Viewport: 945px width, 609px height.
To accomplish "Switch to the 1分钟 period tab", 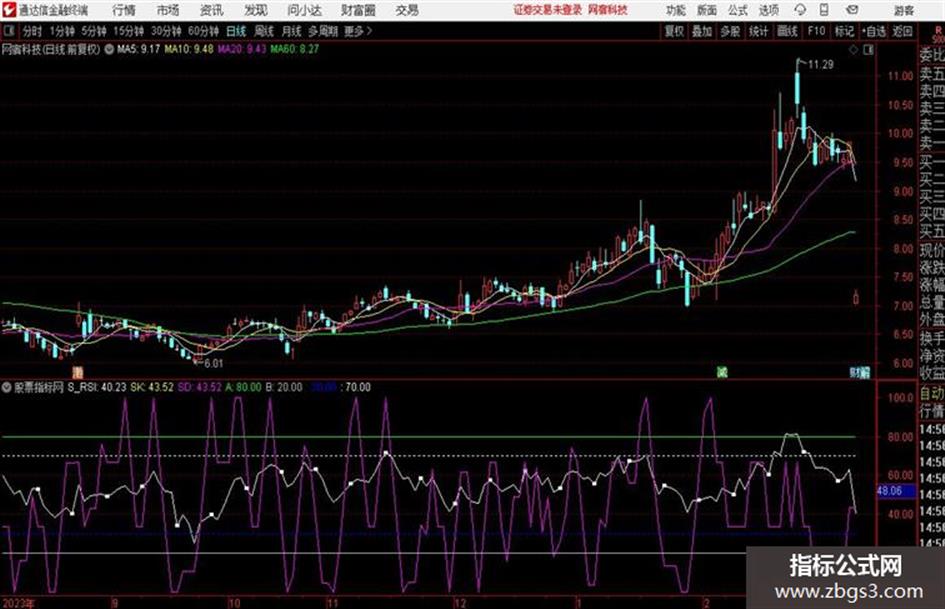I will [62, 31].
